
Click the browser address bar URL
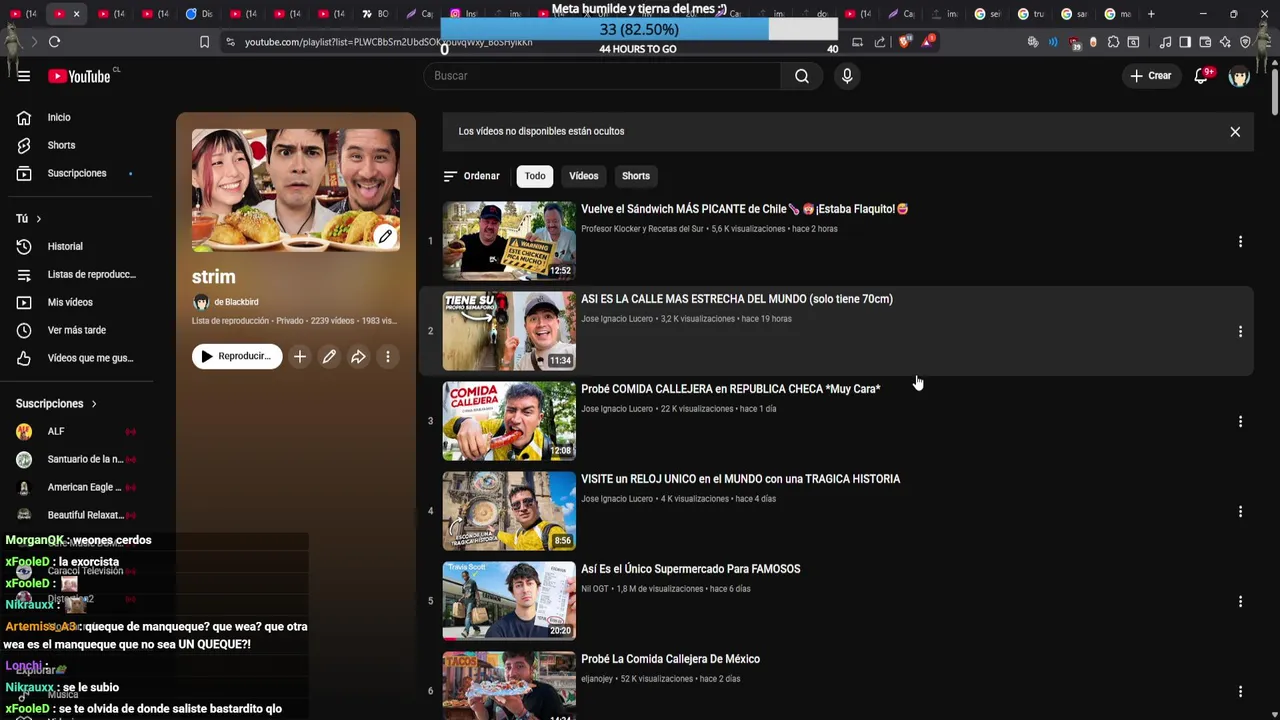click(x=388, y=42)
